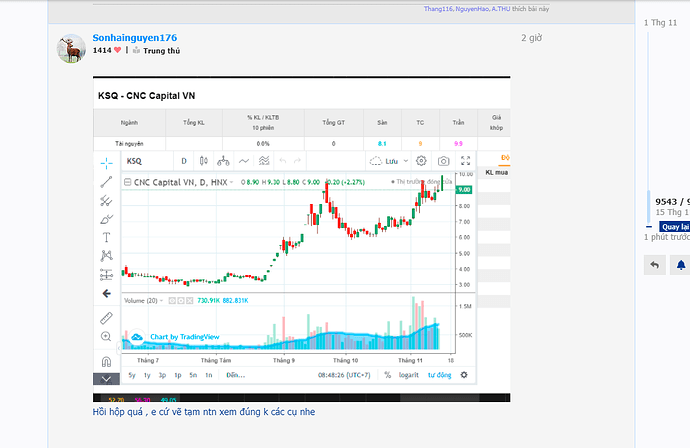Click the red heart beside 1414
This screenshot has height=448, width=690.
(x=117, y=50)
